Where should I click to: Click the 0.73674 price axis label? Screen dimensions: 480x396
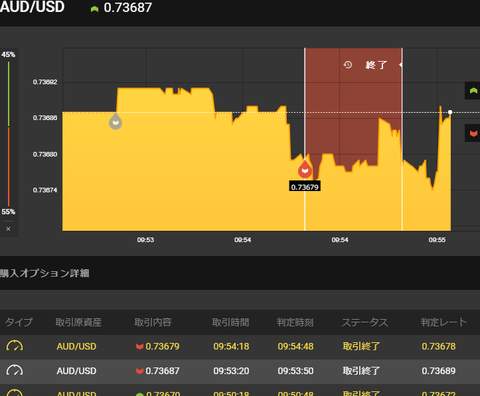[45, 190]
